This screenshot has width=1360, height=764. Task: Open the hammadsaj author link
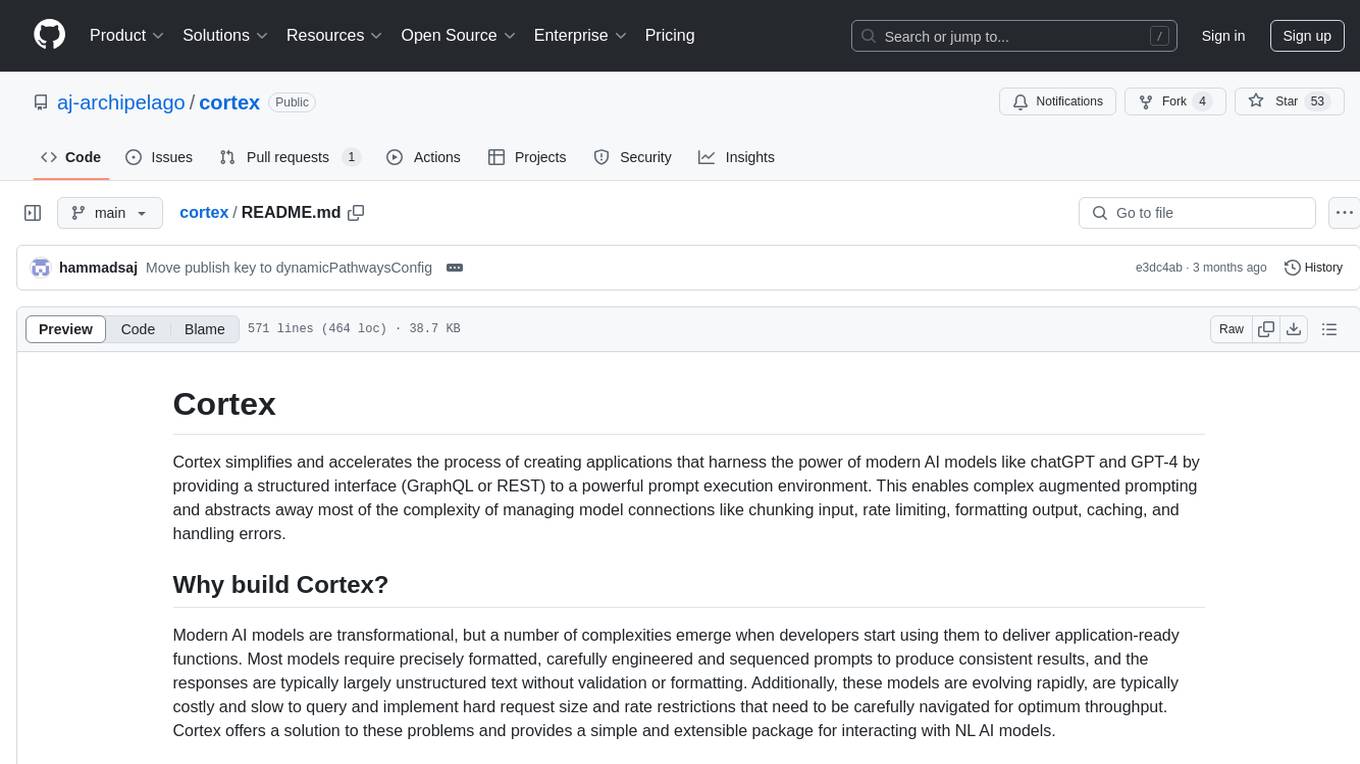[98, 268]
